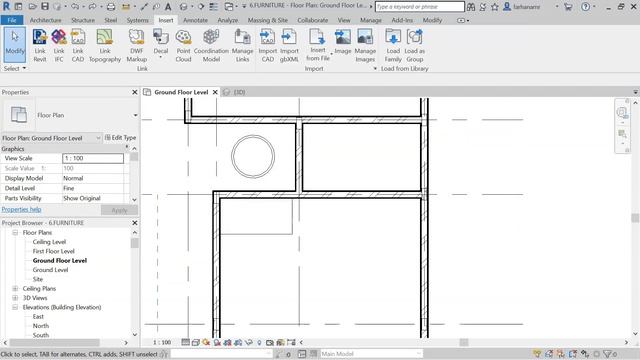Screen dimensions: 640x360
Task: Click the shopping cart icon in title bar
Action: tap(568, 7)
